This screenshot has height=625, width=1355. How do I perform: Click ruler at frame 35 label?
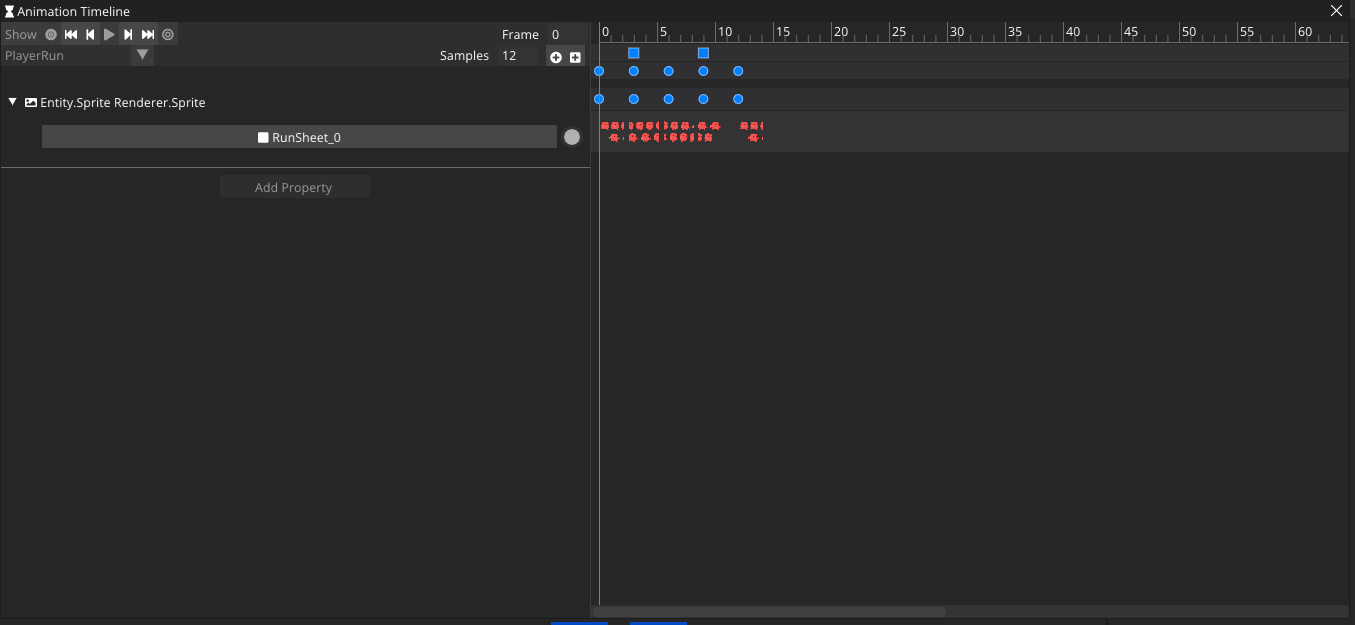point(1015,32)
